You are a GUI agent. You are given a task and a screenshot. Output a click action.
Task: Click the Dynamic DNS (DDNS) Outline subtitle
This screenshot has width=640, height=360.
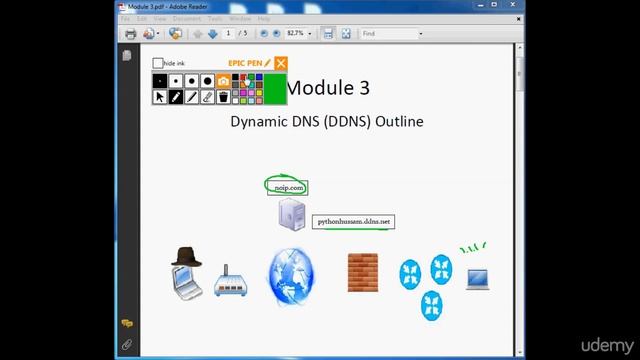(x=327, y=122)
